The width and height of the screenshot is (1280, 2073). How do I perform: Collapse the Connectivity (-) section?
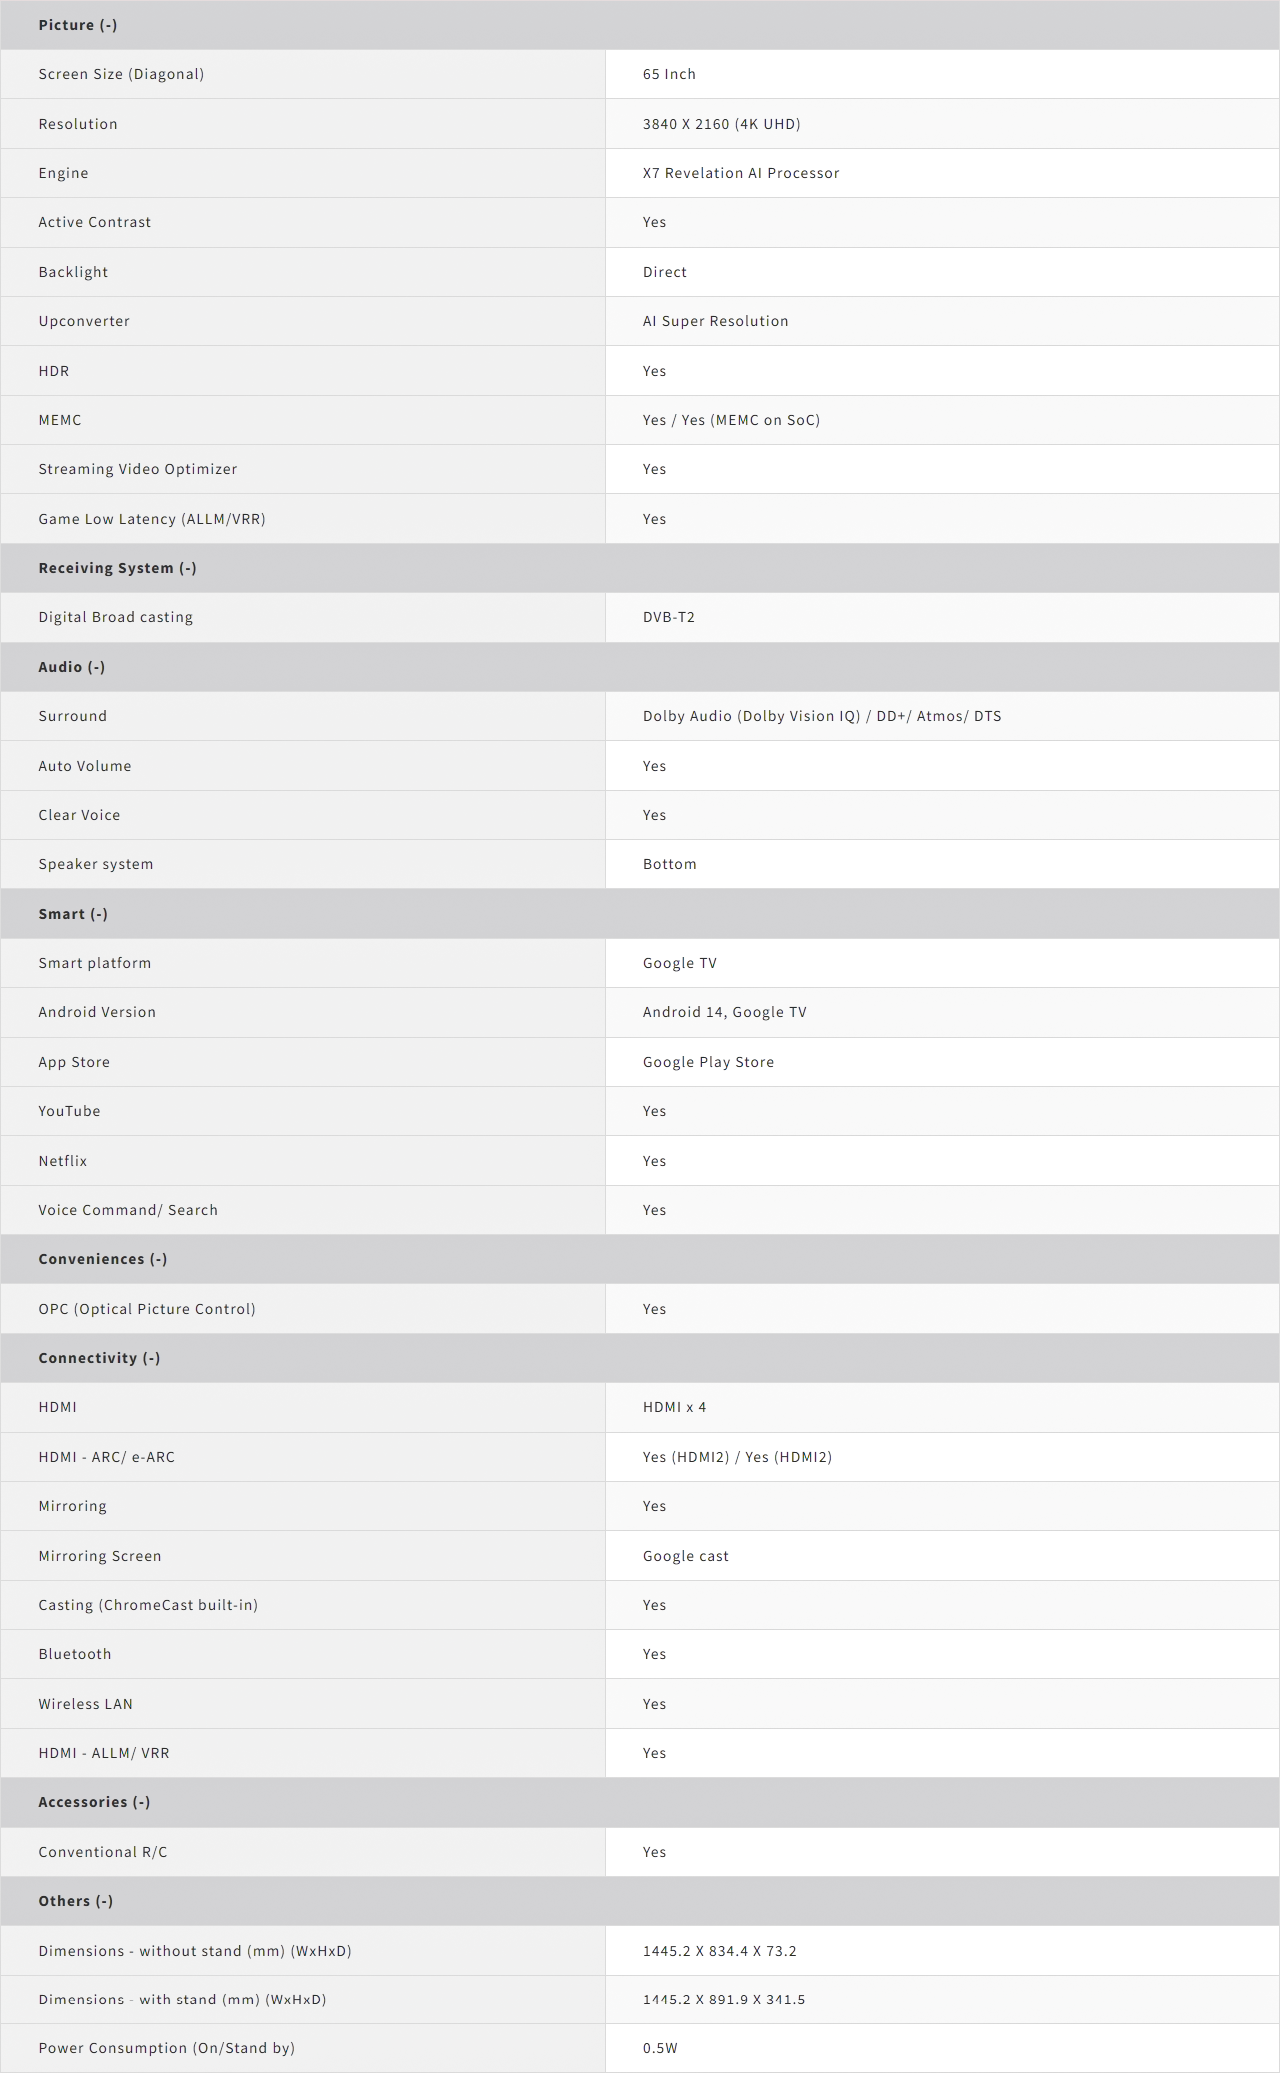[99, 1358]
